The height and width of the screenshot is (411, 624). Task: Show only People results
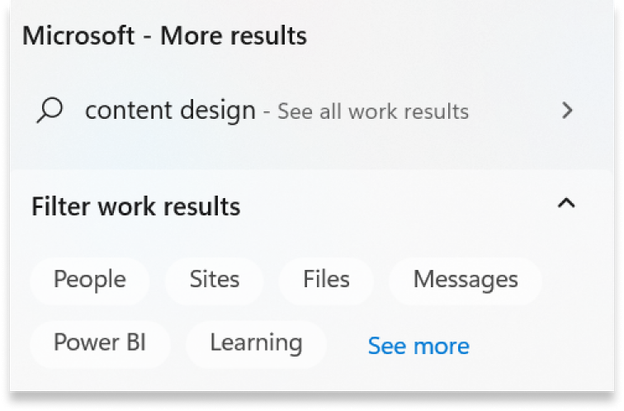(x=89, y=279)
